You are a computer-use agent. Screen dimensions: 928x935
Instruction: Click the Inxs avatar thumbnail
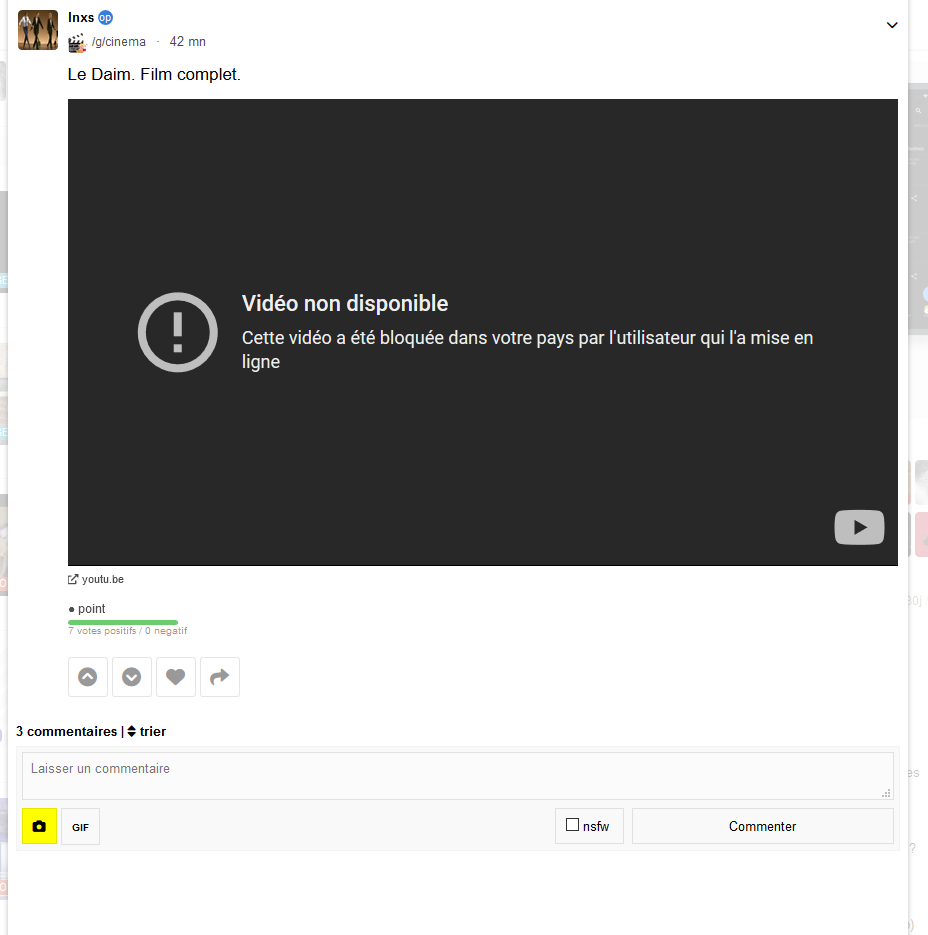pos(38,30)
